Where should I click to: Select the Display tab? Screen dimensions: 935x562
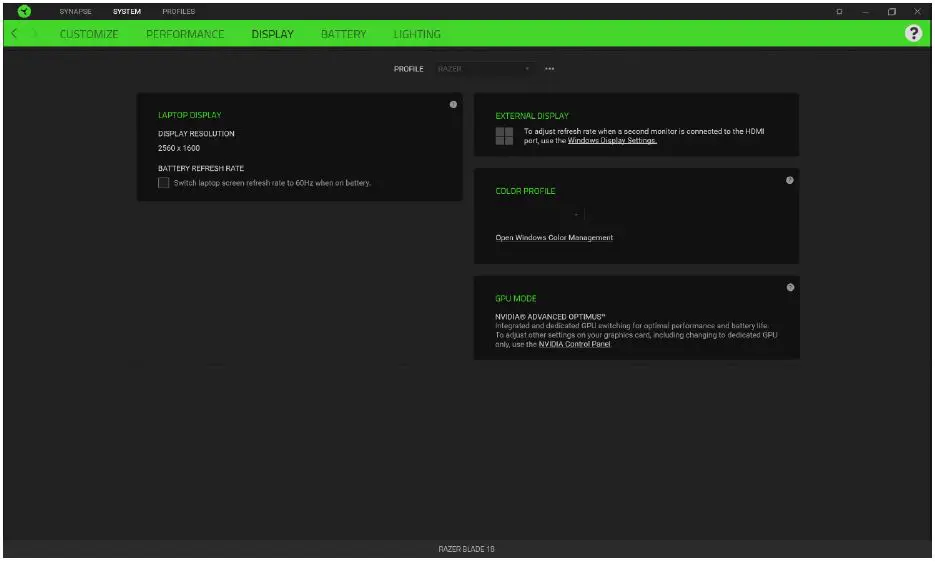(273, 34)
